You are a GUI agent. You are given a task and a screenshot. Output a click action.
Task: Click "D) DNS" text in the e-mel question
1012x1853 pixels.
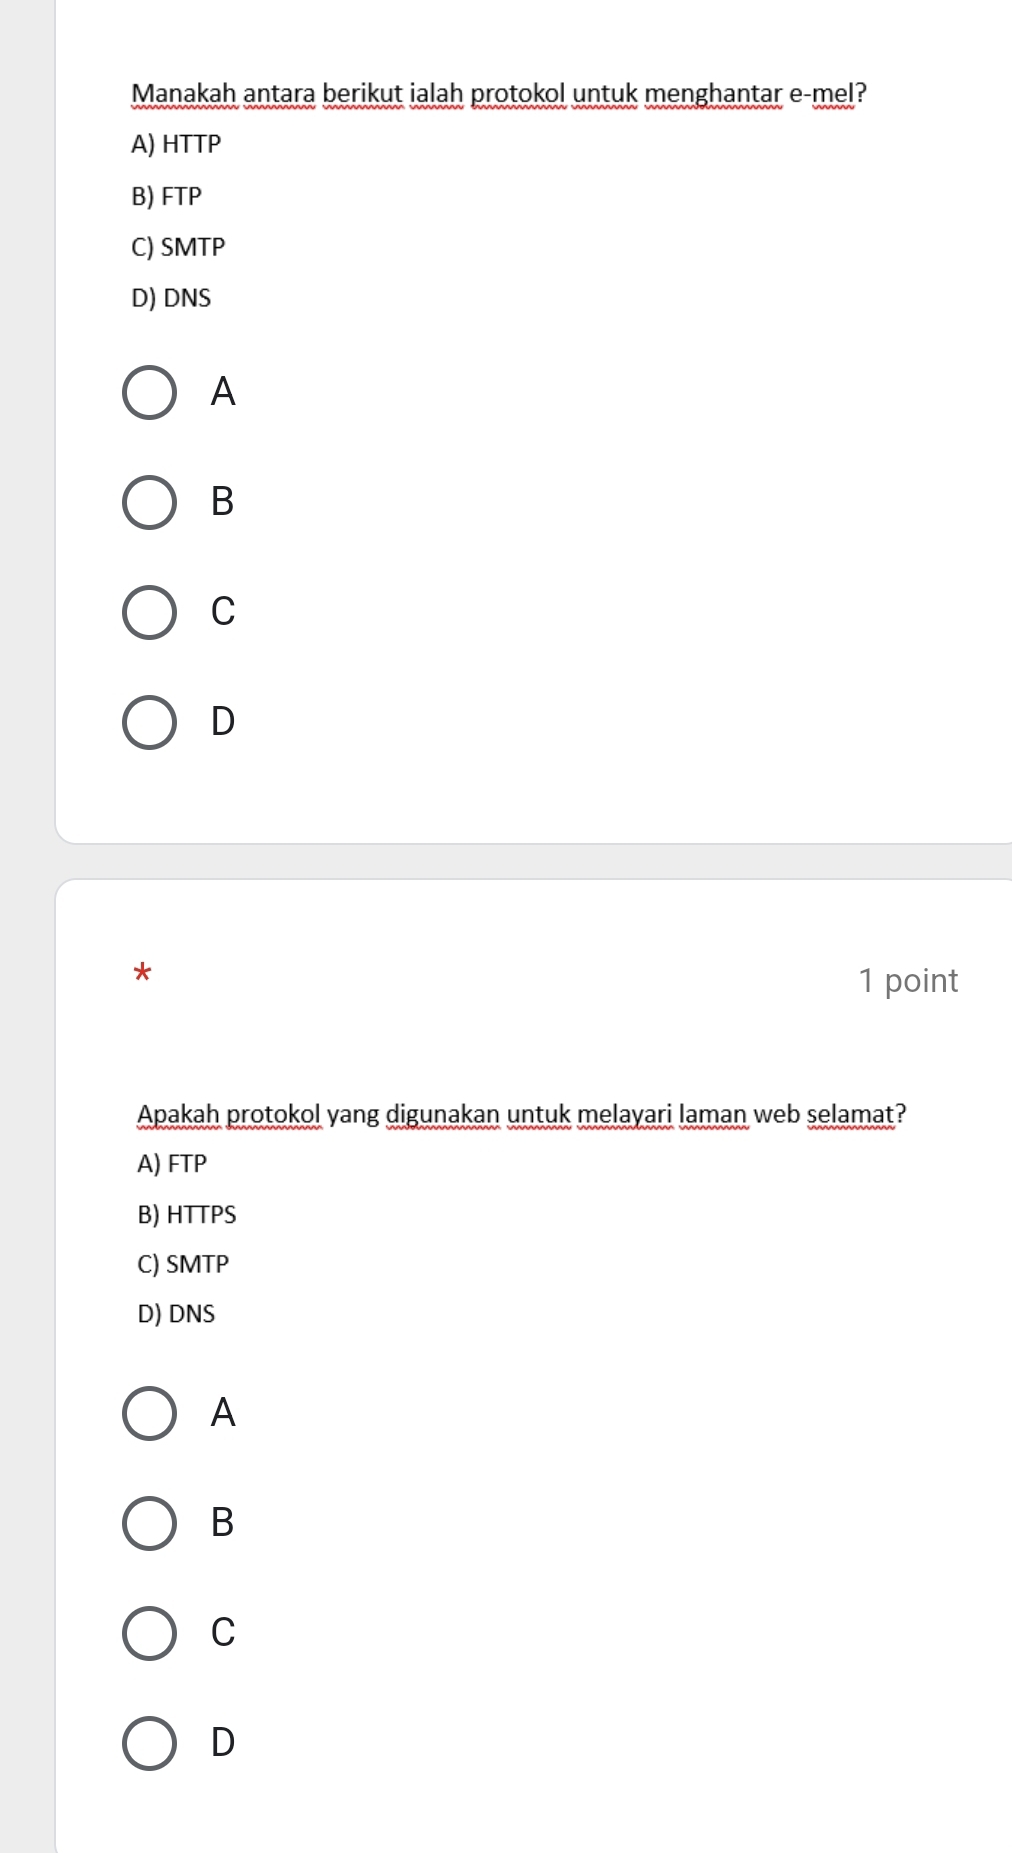pyautogui.click(x=171, y=298)
